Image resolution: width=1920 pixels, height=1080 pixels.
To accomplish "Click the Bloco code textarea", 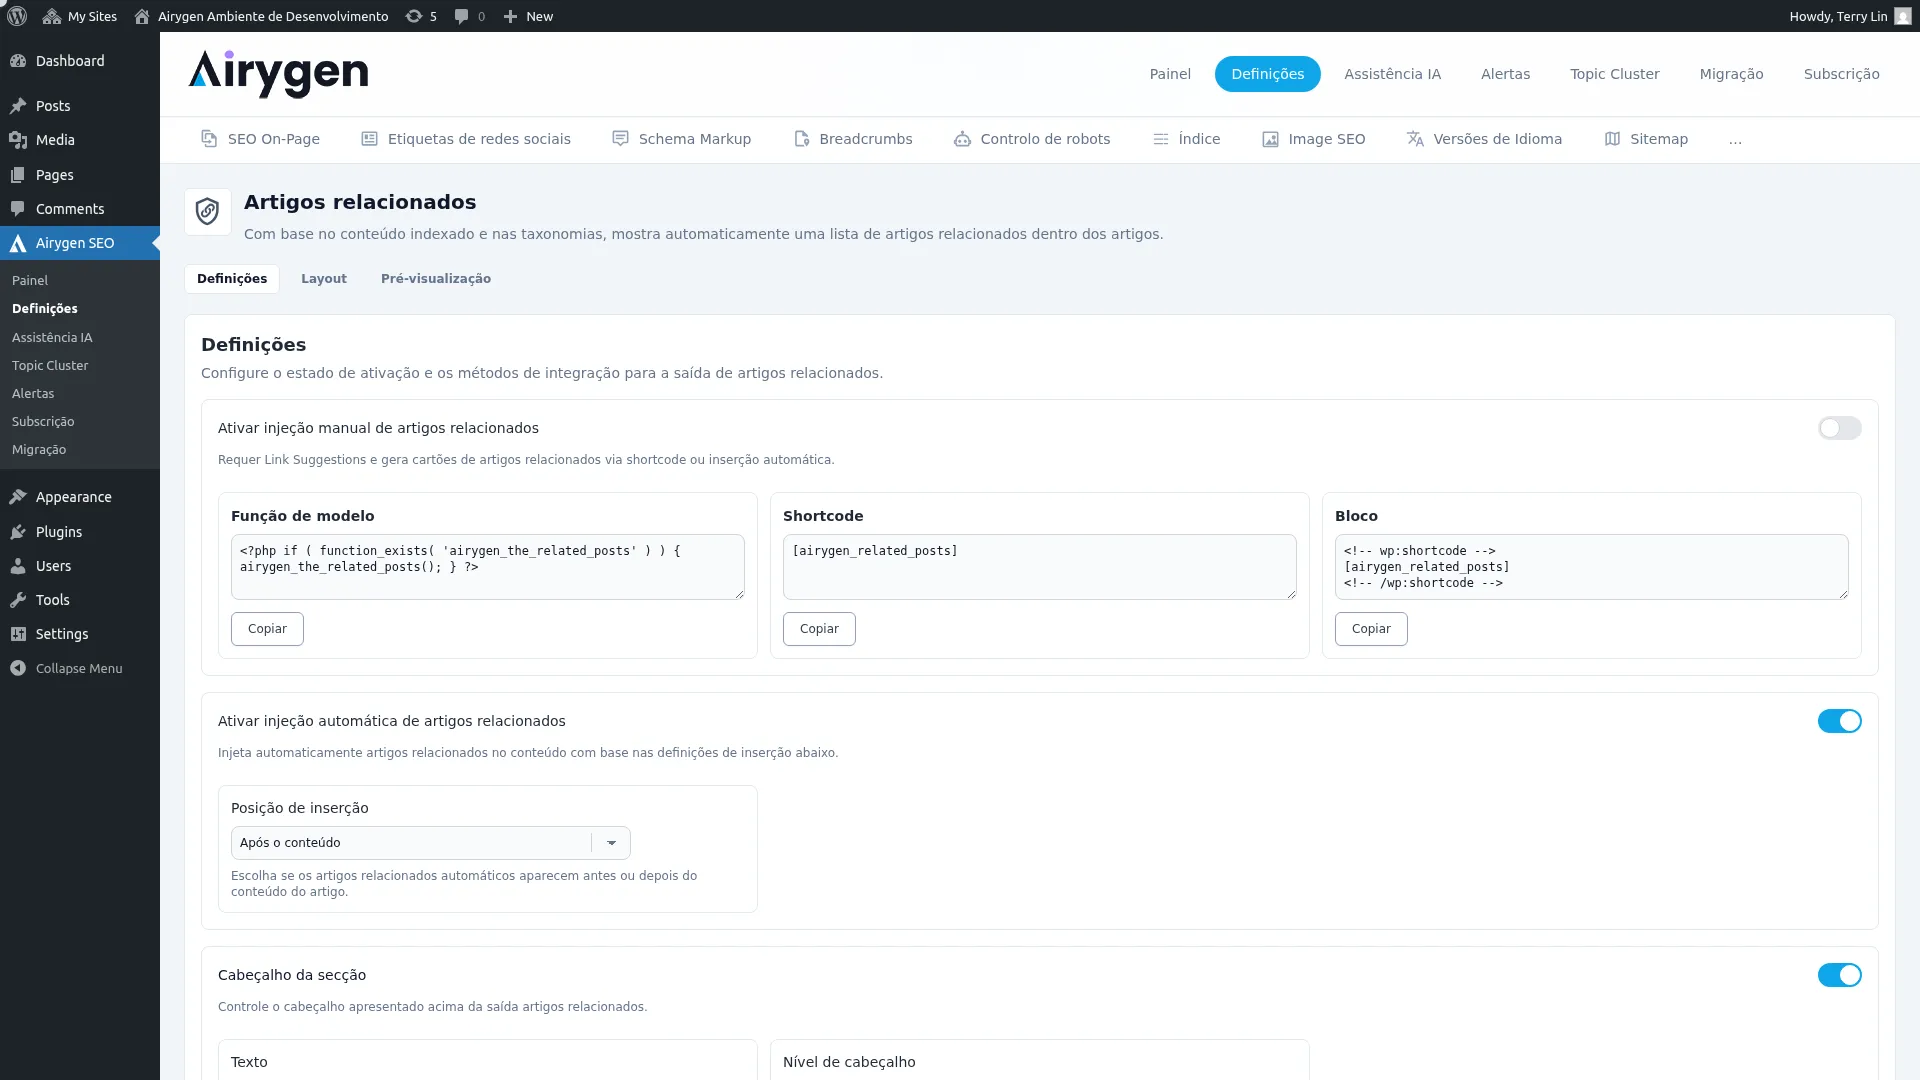I will (x=1592, y=567).
